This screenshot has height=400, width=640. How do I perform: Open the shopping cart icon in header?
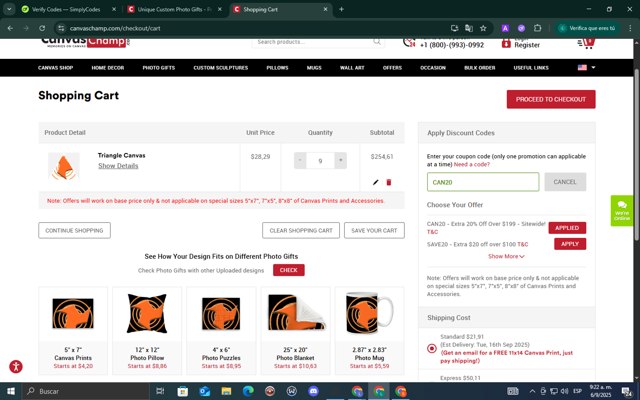586,43
